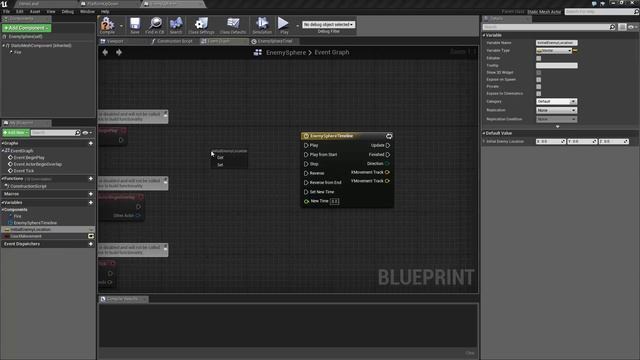Start Simulation from the toolbar
Image resolution: width=640 pixels, height=360 pixels.
pyautogui.click(x=262, y=25)
